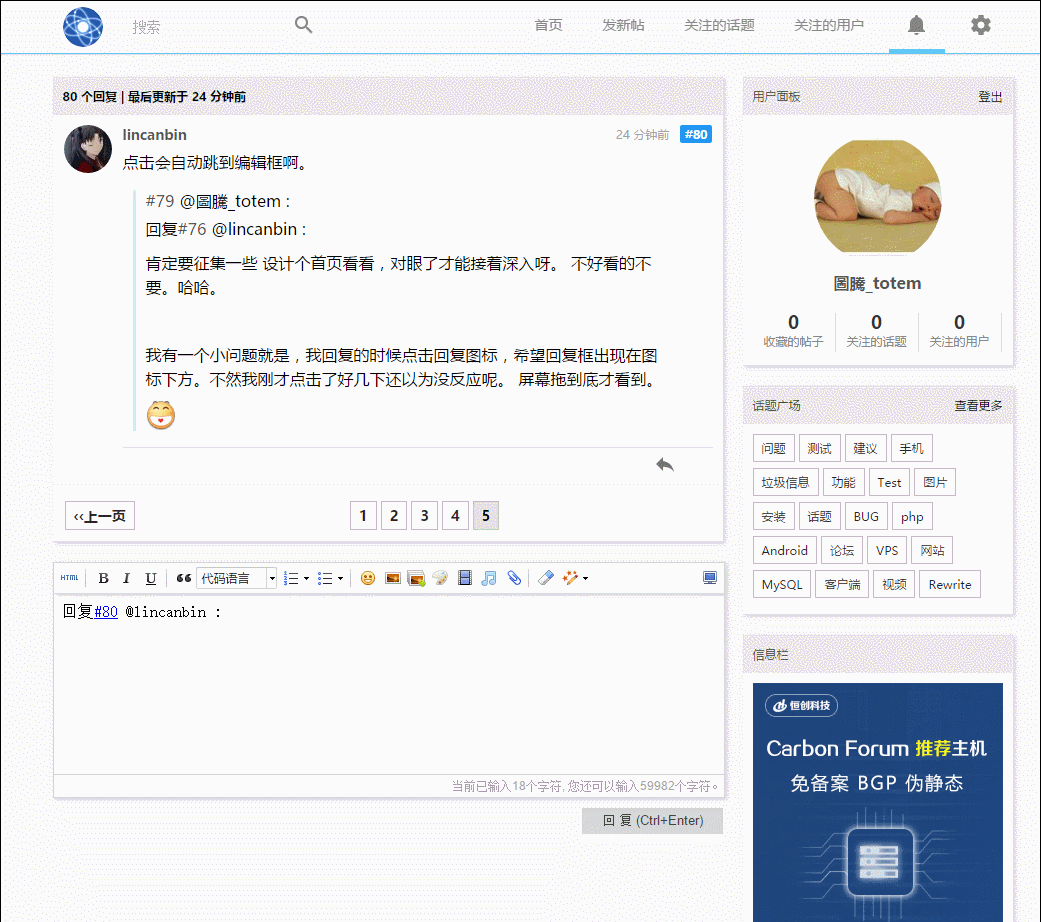Expand the ordered list style arrow
The height and width of the screenshot is (922, 1041).
coord(306,578)
